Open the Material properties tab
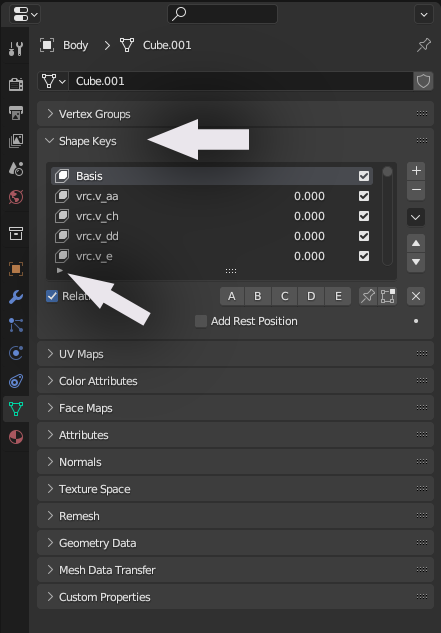The height and width of the screenshot is (633, 441). coord(16,437)
